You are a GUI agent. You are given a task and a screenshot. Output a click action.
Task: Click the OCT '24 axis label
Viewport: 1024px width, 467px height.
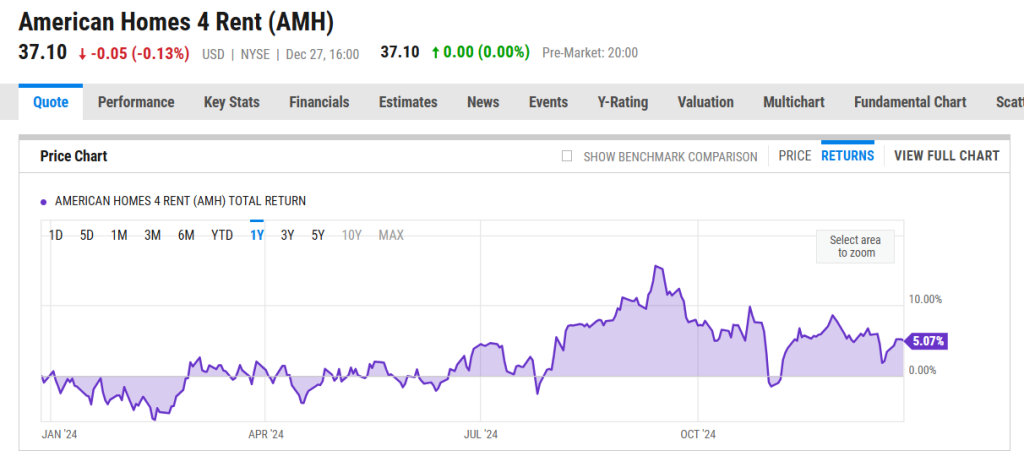[x=698, y=434]
